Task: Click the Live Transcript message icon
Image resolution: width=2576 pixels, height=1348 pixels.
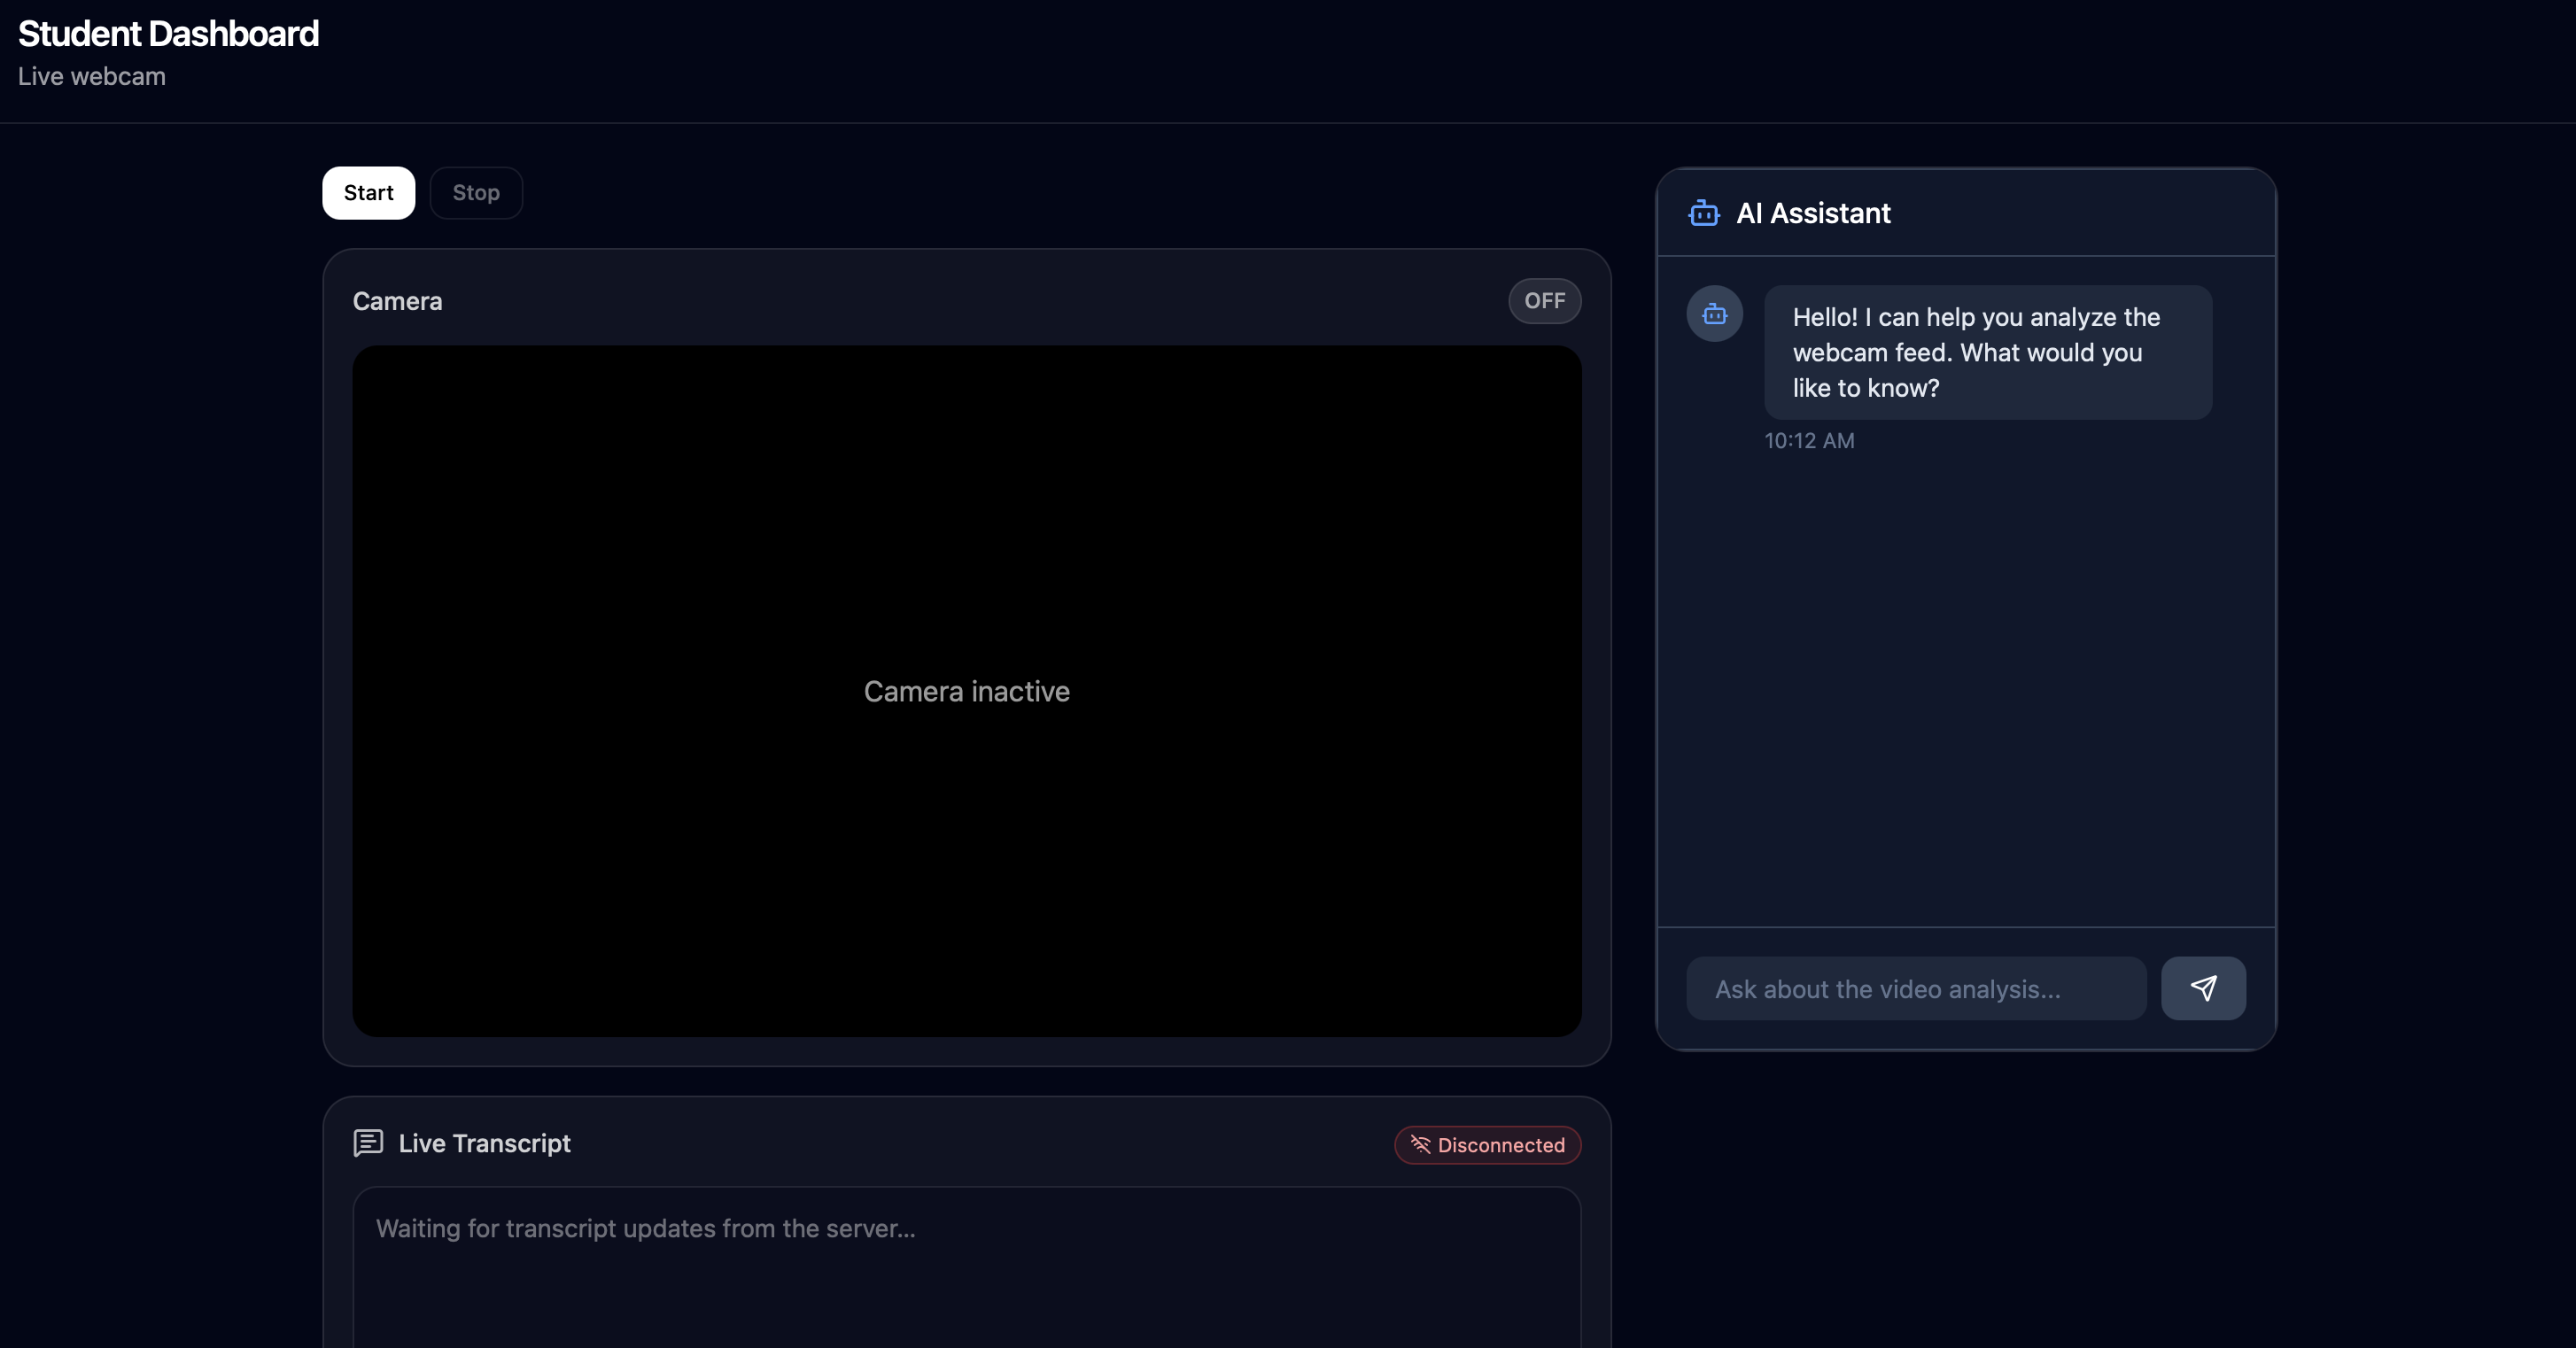Action: click(368, 1142)
